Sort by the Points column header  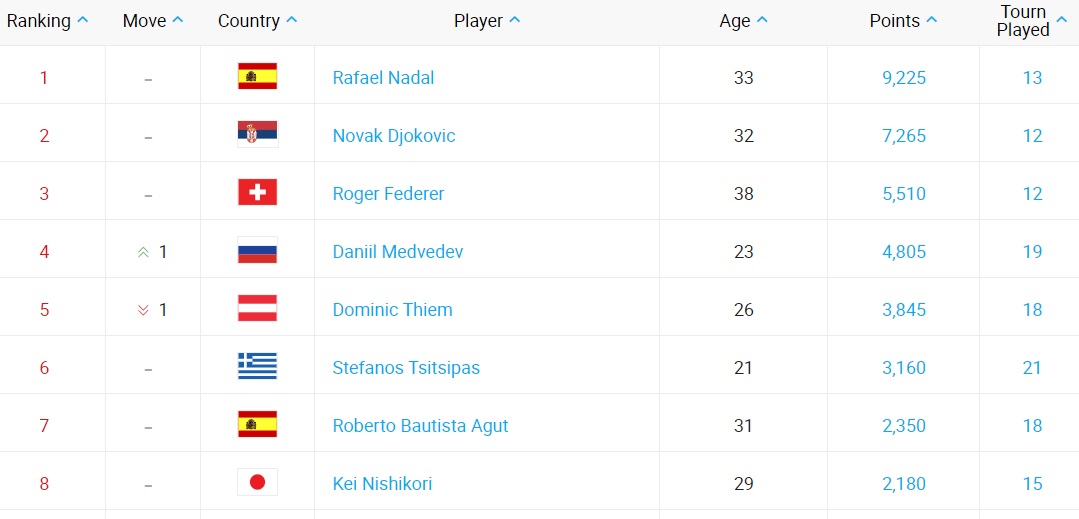coord(903,21)
